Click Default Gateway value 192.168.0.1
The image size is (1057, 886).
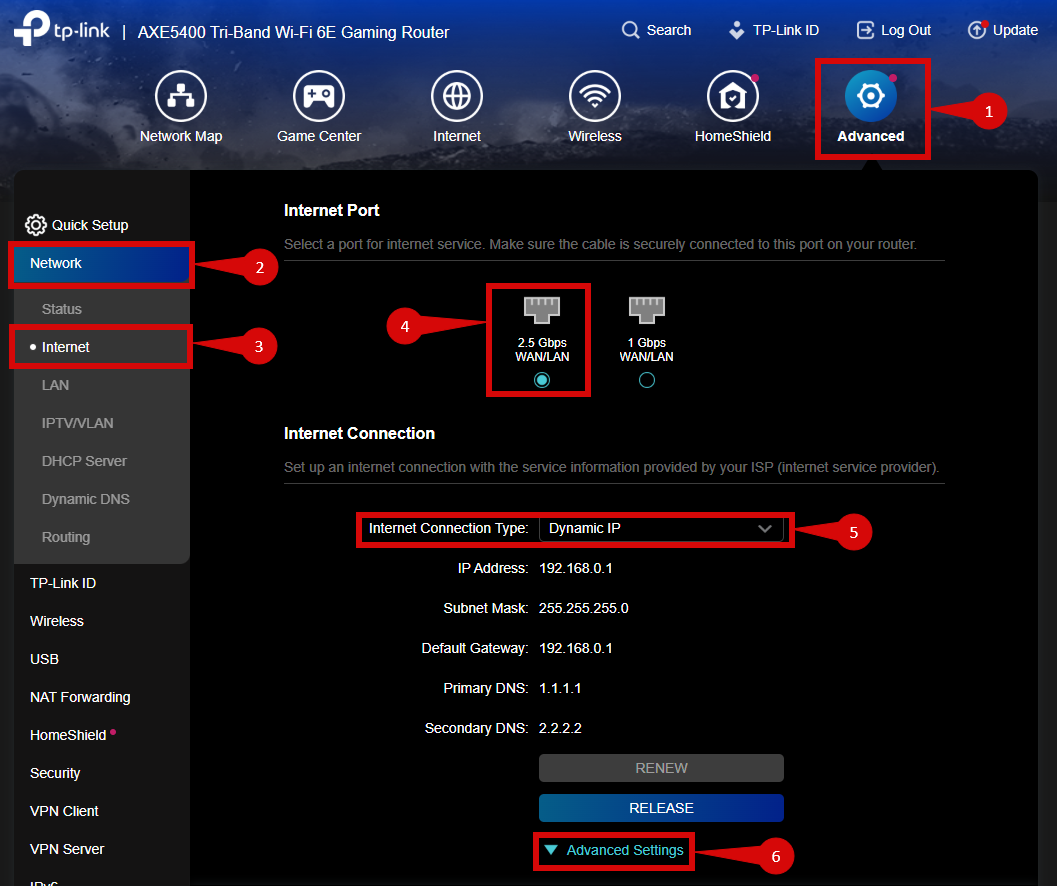[576, 648]
